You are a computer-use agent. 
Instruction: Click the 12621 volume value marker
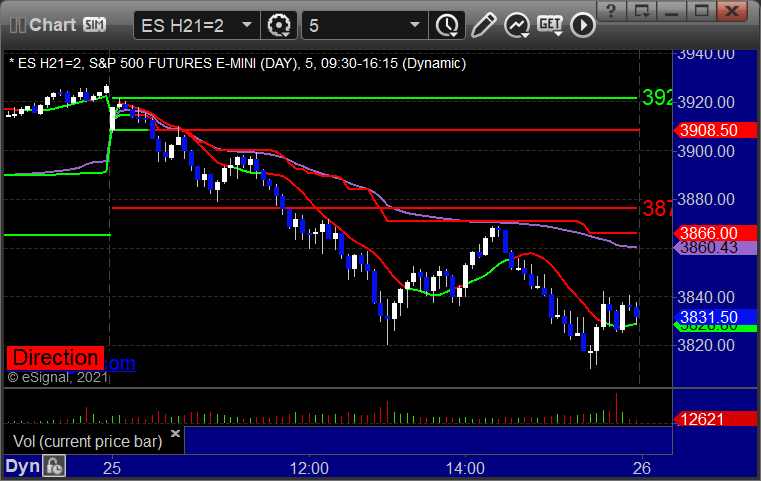click(x=715, y=419)
